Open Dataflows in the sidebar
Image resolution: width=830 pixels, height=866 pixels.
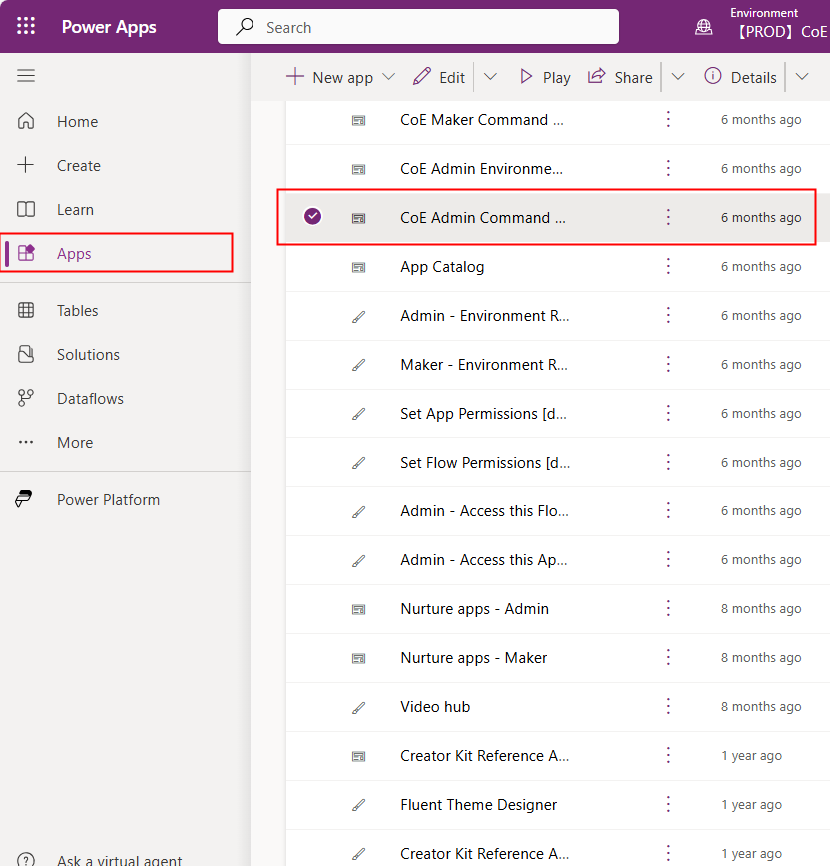[90, 399]
